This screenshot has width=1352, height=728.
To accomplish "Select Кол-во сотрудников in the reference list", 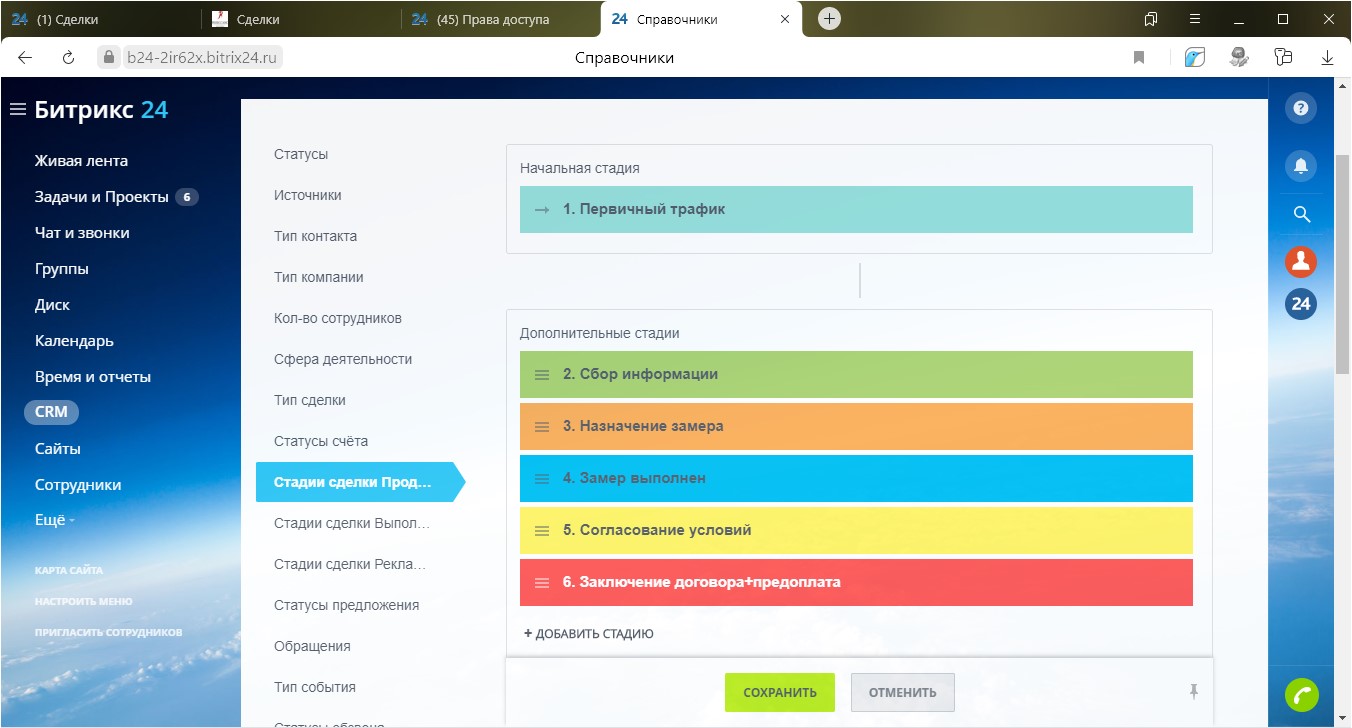I will point(338,319).
